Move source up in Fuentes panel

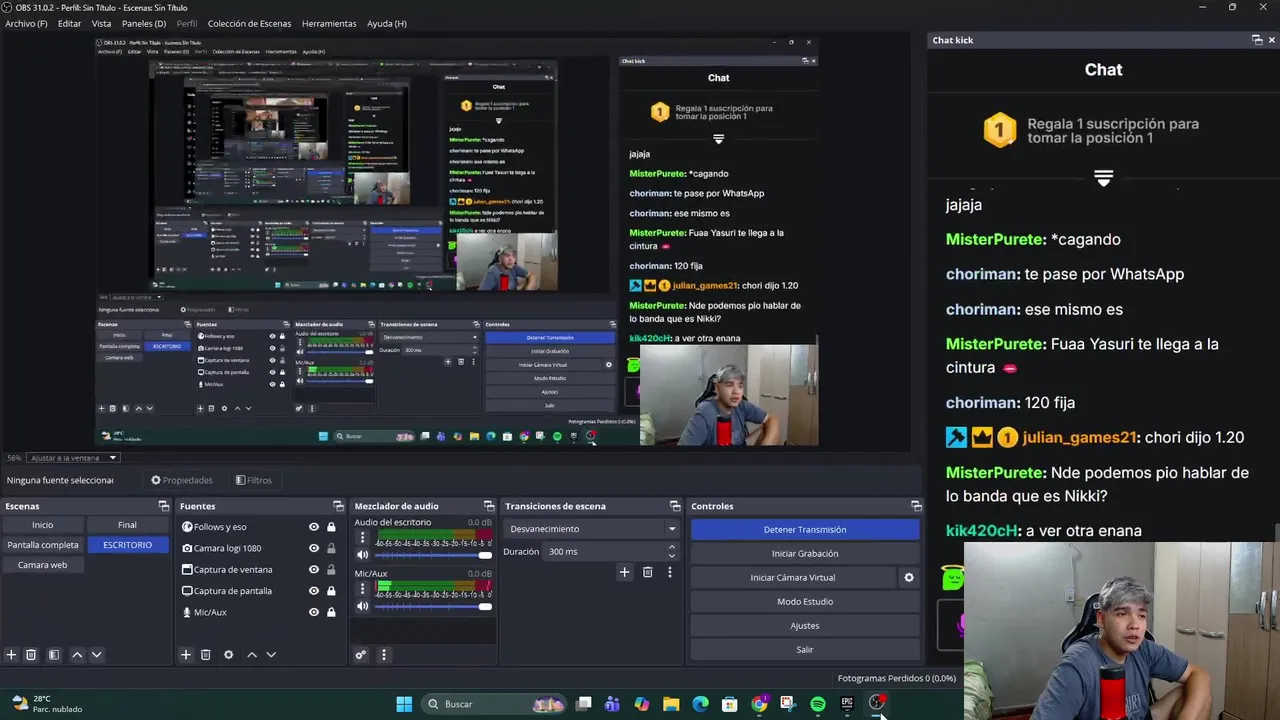coord(252,655)
